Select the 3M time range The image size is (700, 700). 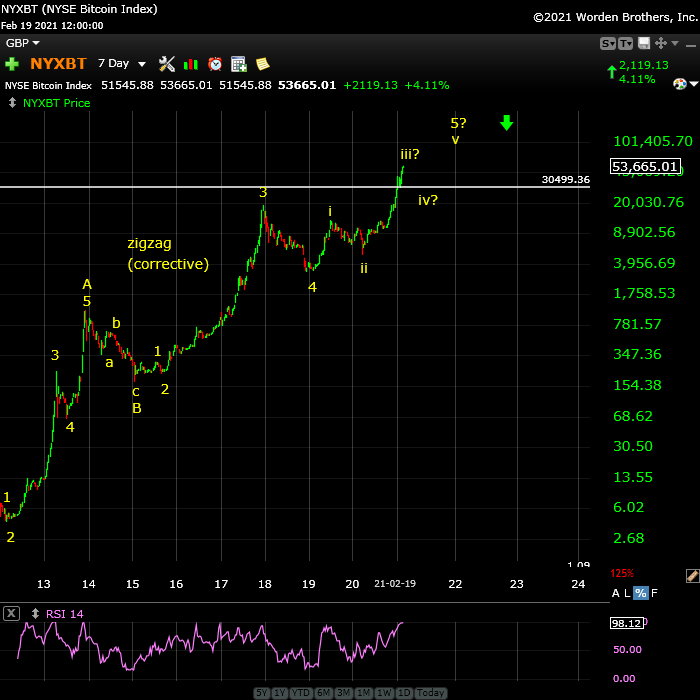click(343, 692)
